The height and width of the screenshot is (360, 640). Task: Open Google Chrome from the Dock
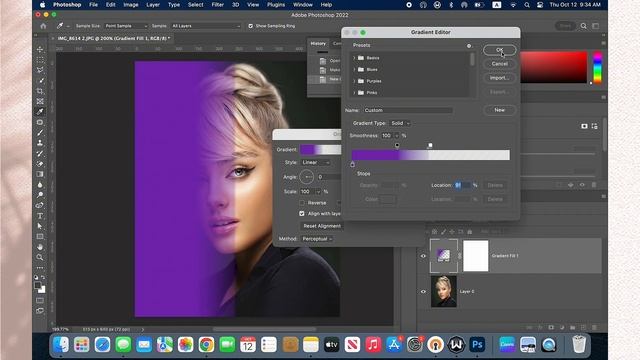207,344
